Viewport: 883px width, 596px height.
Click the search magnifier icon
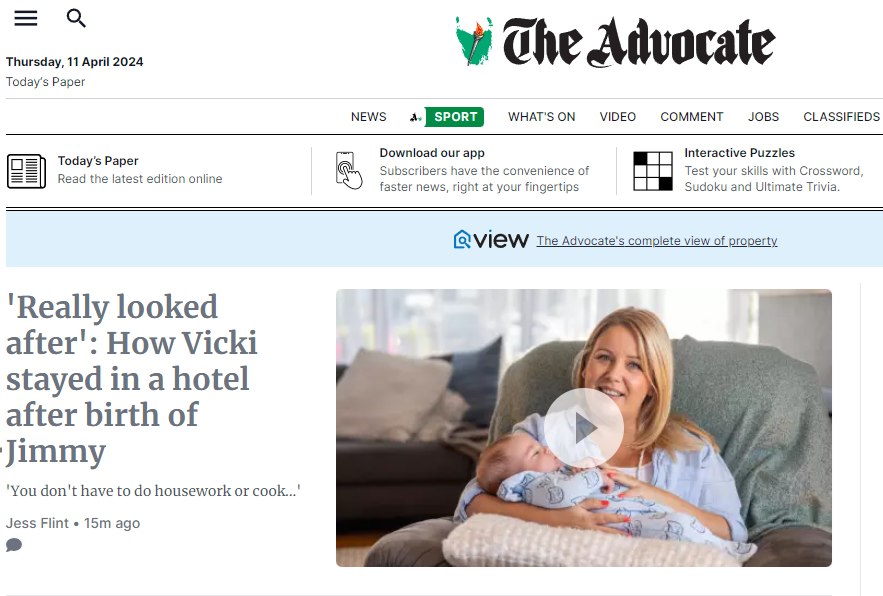coord(76,19)
